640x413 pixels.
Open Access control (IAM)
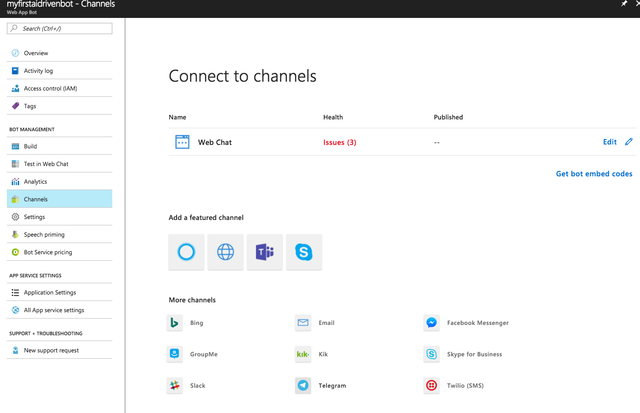tap(60, 88)
